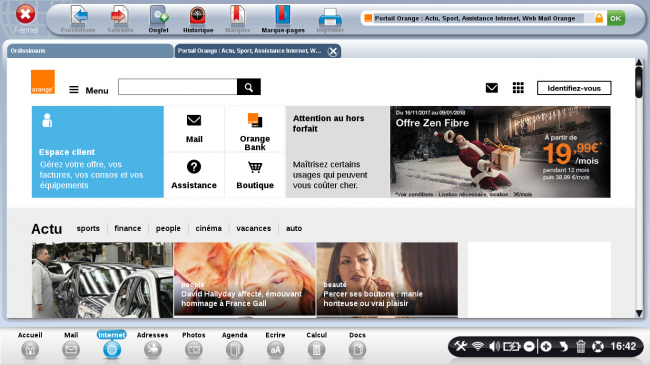
Task: Select the people category
Action: coord(168,228)
